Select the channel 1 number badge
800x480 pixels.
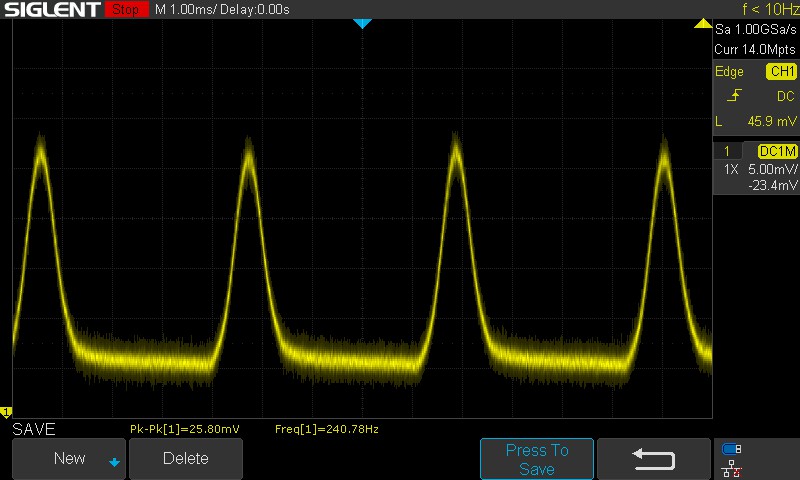pyautogui.click(x=727, y=151)
